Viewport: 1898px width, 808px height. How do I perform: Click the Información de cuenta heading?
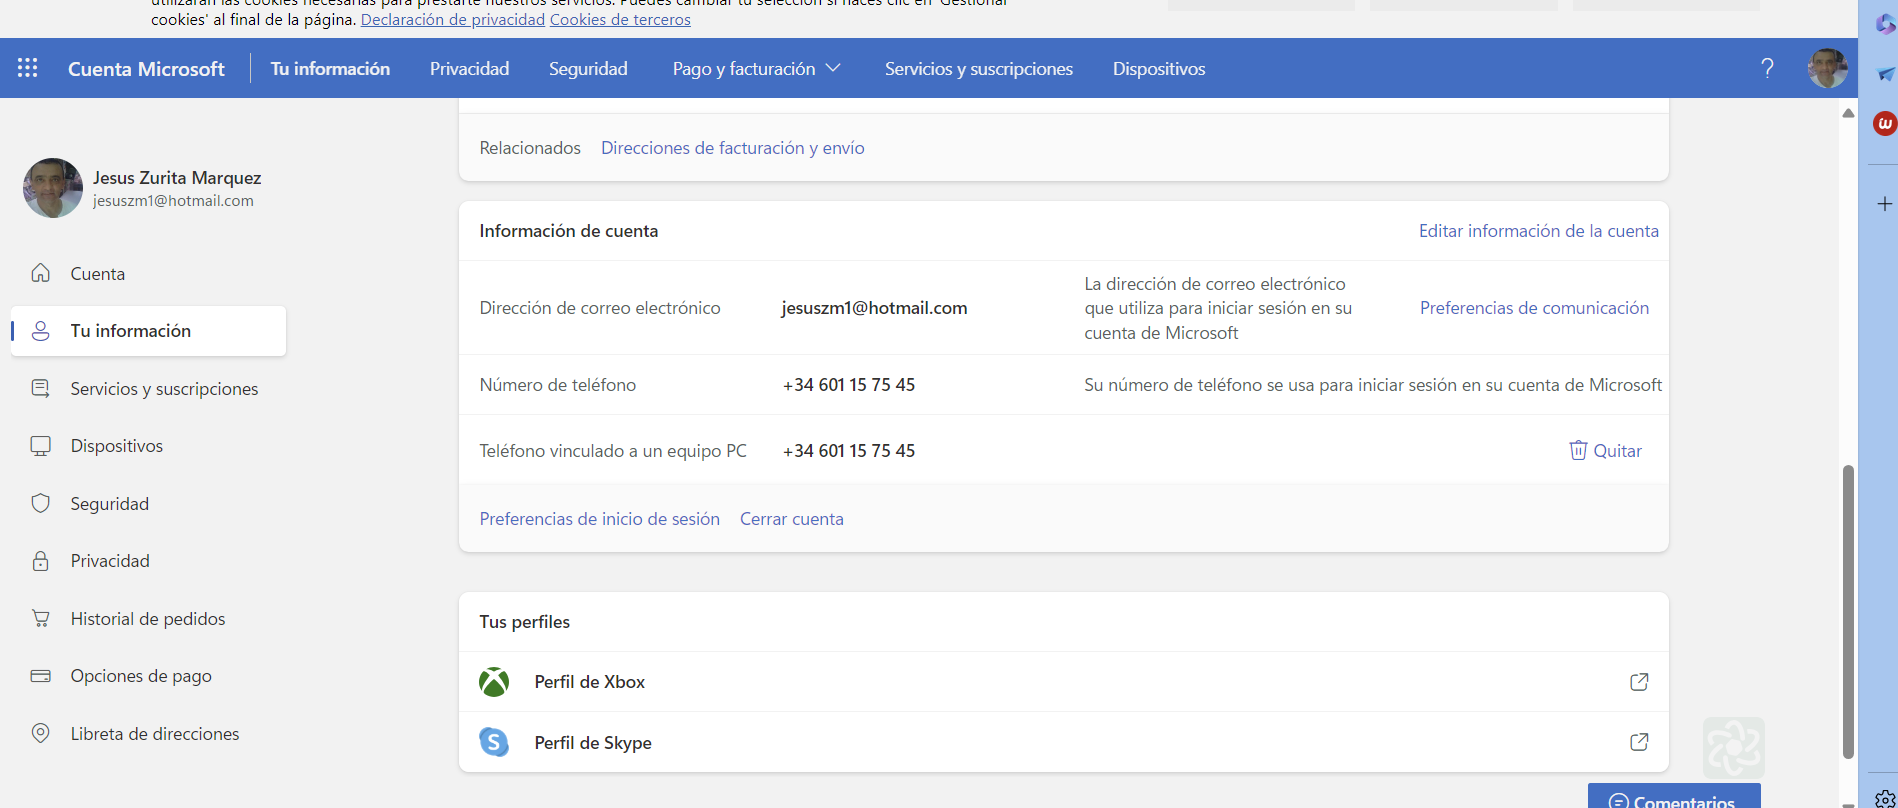568,231
